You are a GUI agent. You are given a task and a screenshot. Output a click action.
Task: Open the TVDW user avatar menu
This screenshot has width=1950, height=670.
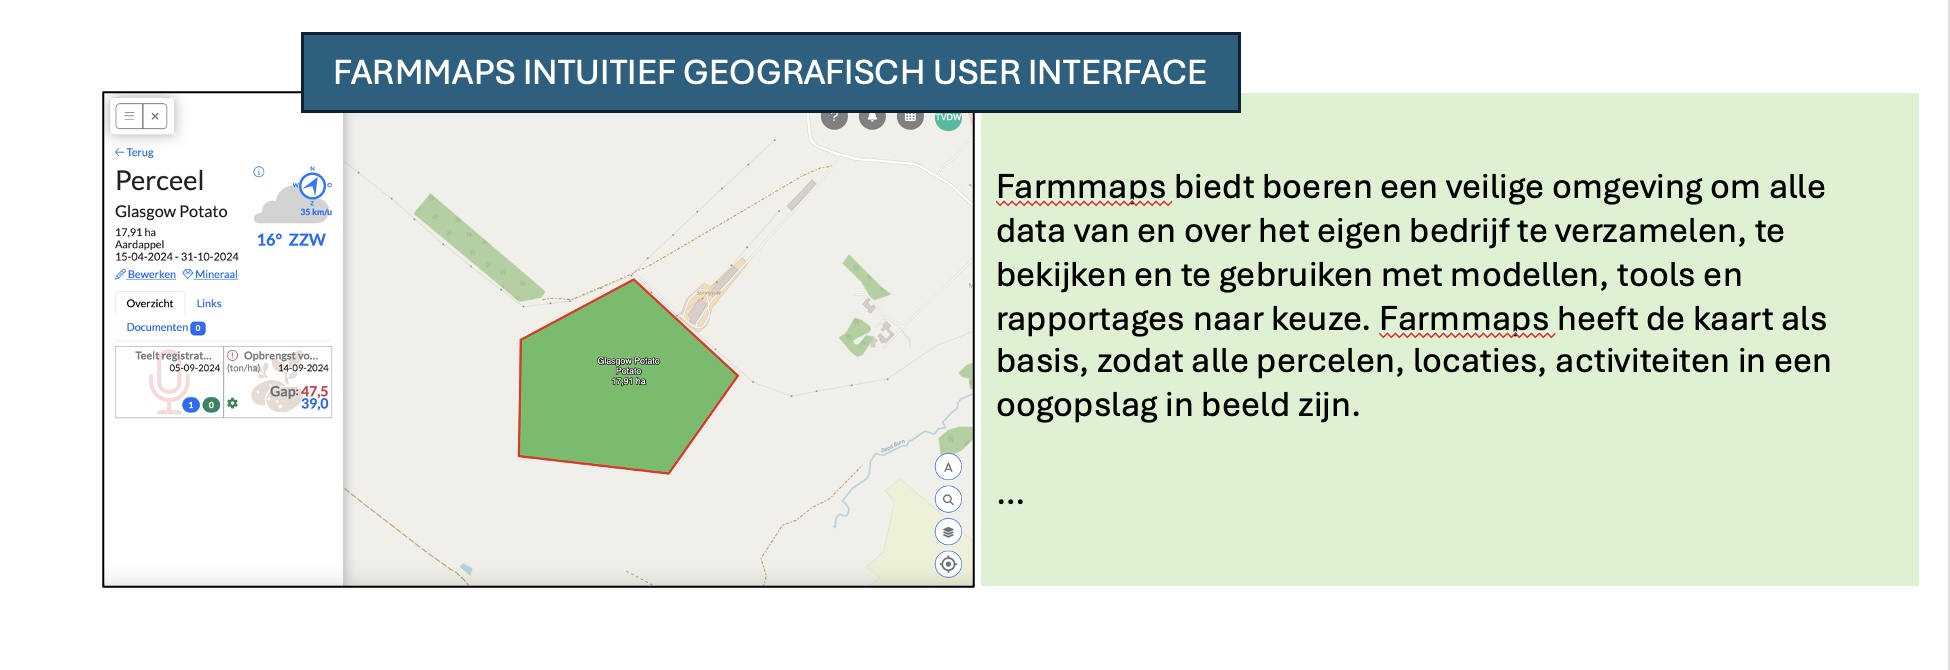(948, 117)
